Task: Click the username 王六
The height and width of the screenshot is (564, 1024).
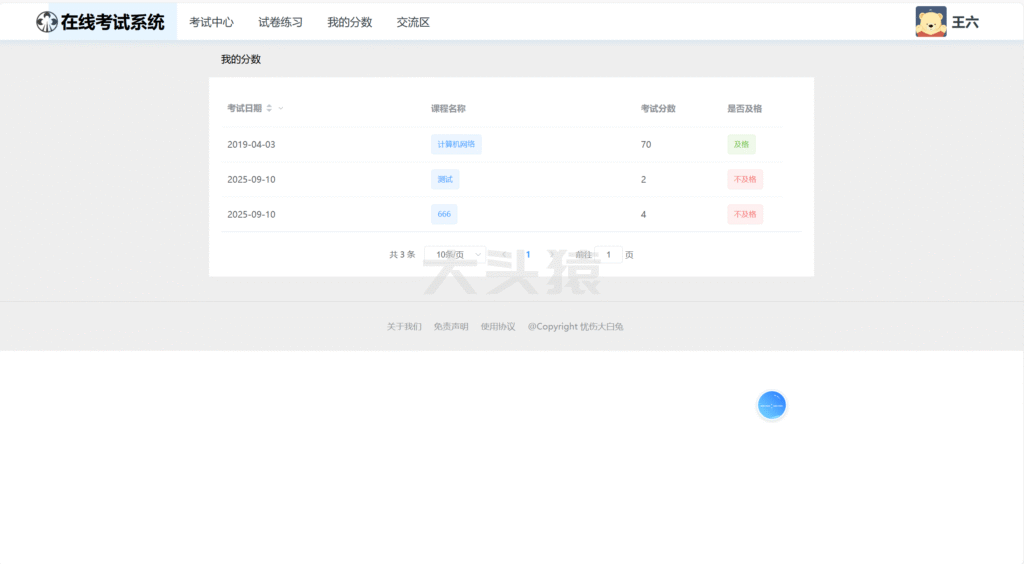Action: point(965,22)
